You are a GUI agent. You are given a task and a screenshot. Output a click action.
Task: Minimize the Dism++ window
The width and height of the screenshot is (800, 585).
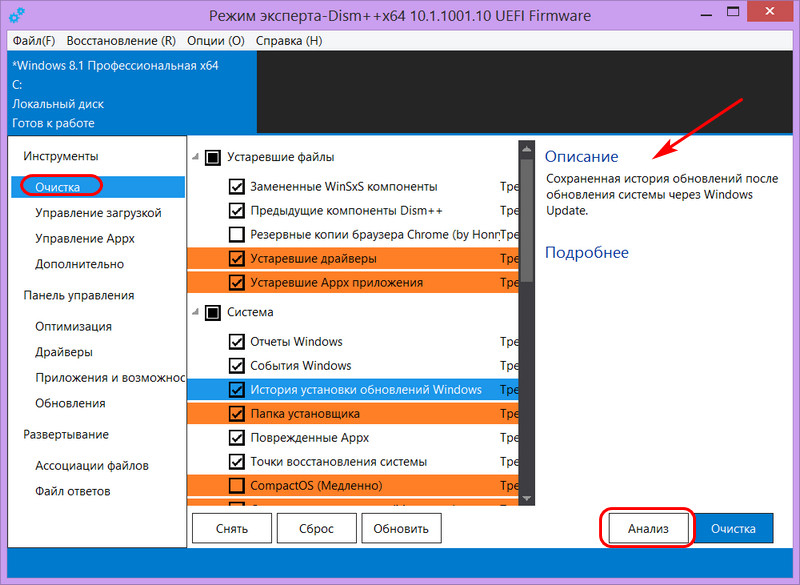click(x=707, y=14)
